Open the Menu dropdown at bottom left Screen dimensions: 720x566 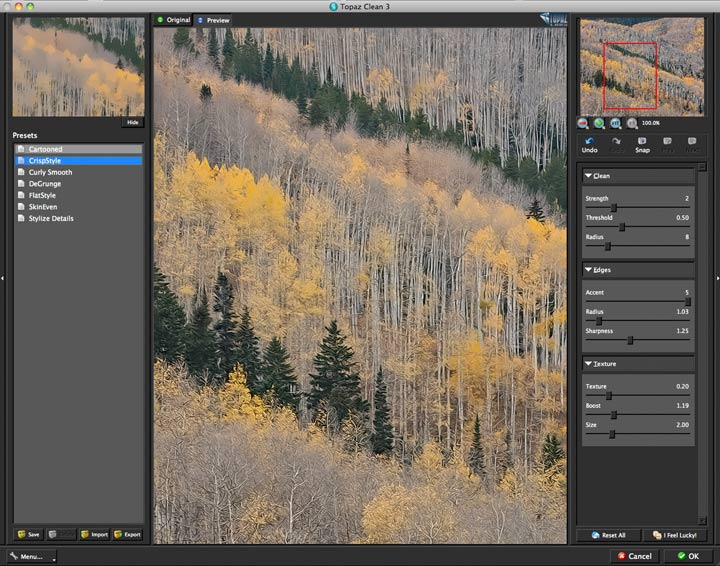point(33,556)
